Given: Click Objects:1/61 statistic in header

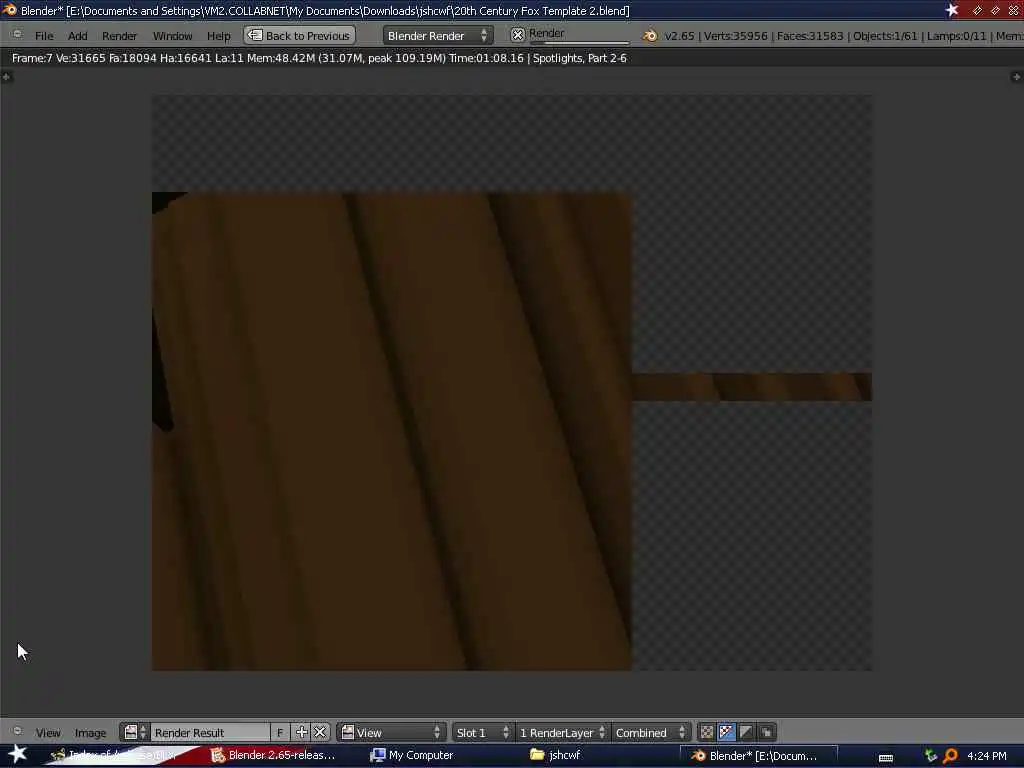Looking at the screenshot, I should coord(885,36).
